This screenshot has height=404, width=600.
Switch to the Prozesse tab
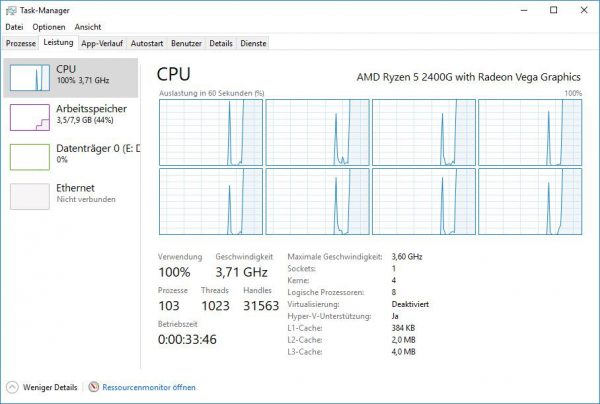21,44
